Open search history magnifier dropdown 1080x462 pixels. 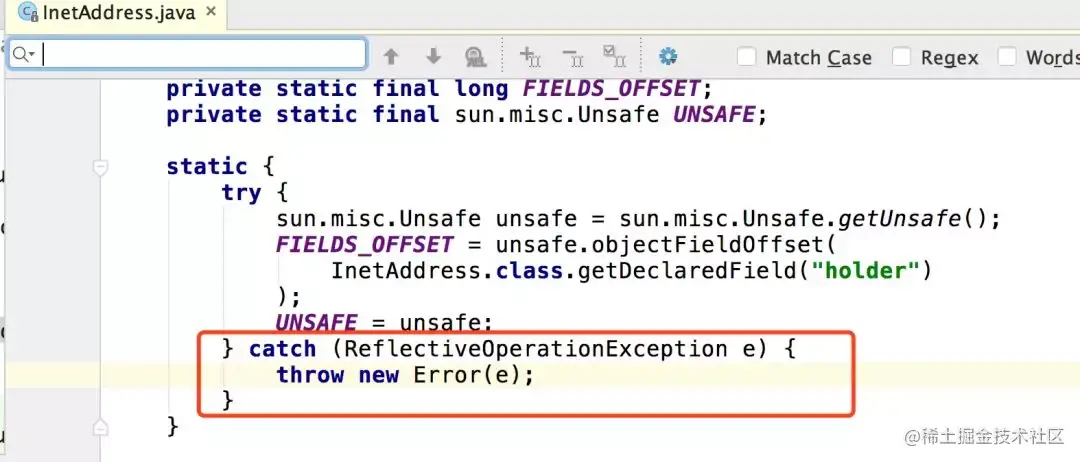click(23, 54)
